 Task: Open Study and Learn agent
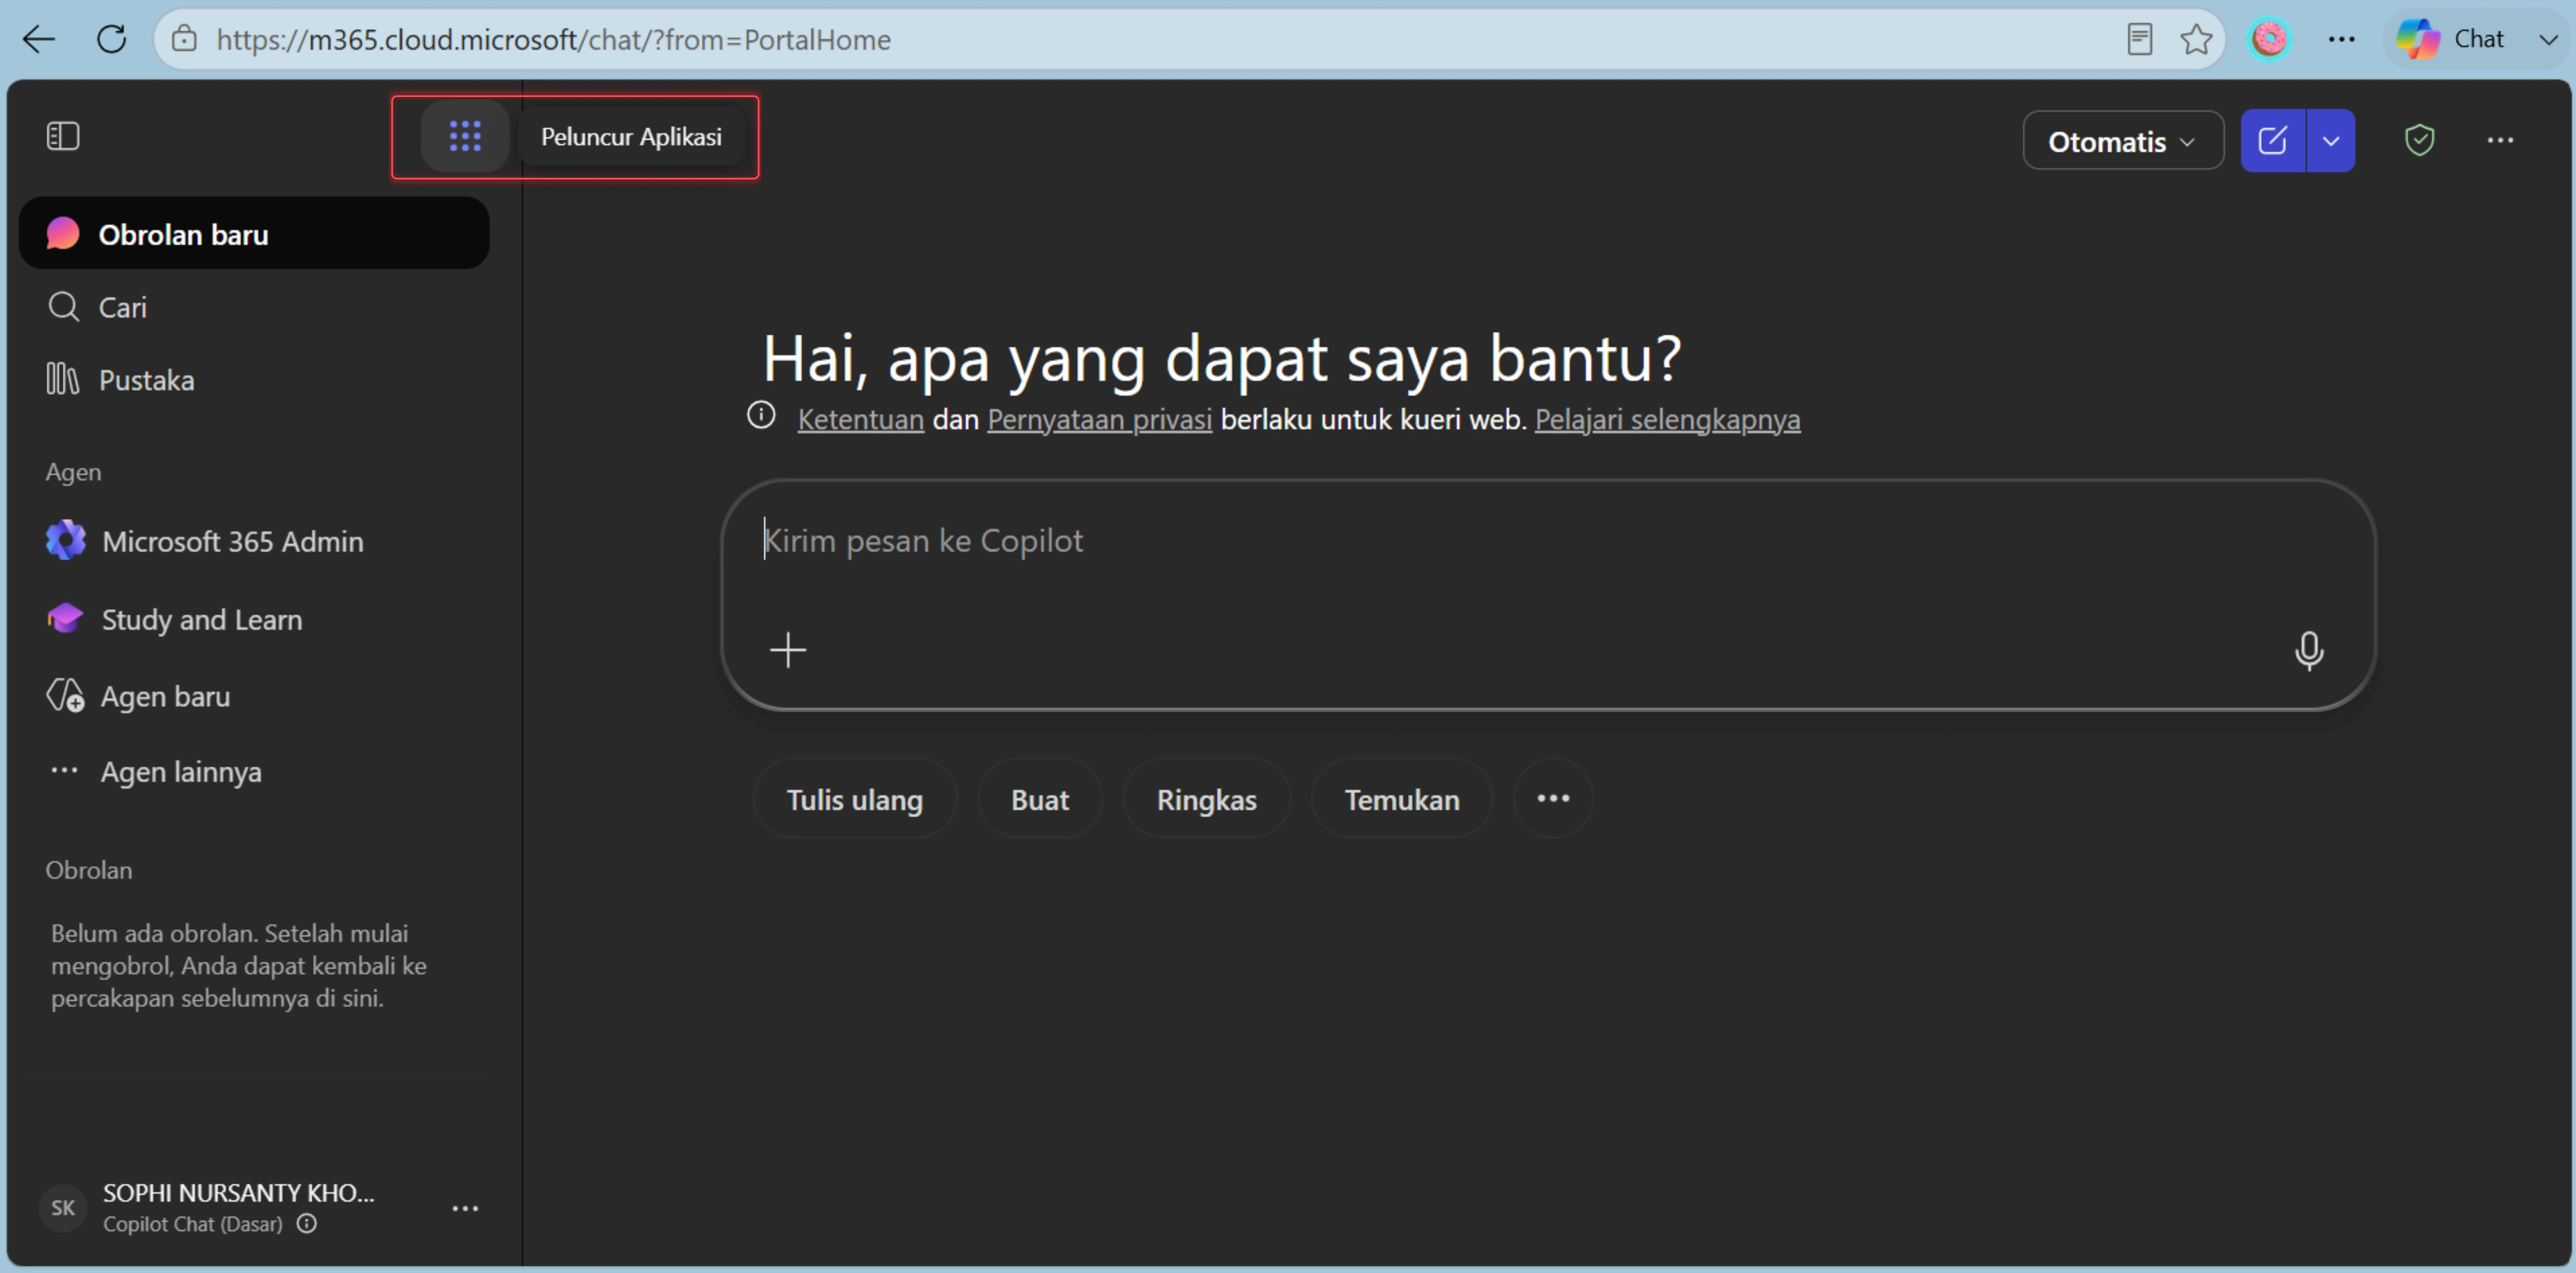tap(254, 619)
